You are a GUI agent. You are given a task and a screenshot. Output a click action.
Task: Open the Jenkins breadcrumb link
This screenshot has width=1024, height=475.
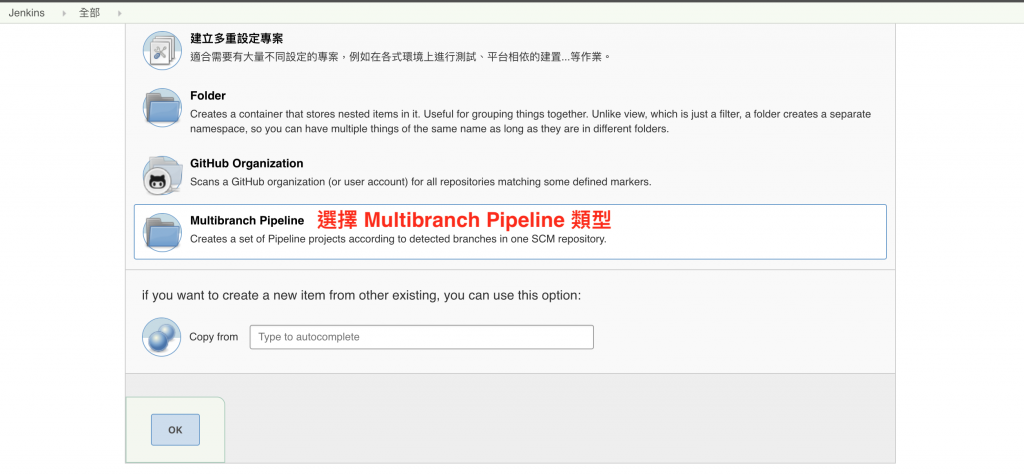pyautogui.click(x=27, y=13)
